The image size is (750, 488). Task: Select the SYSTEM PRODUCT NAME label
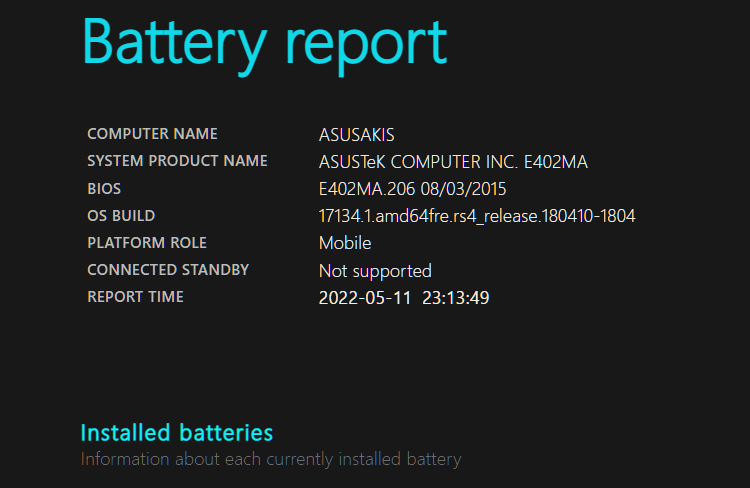pos(177,161)
